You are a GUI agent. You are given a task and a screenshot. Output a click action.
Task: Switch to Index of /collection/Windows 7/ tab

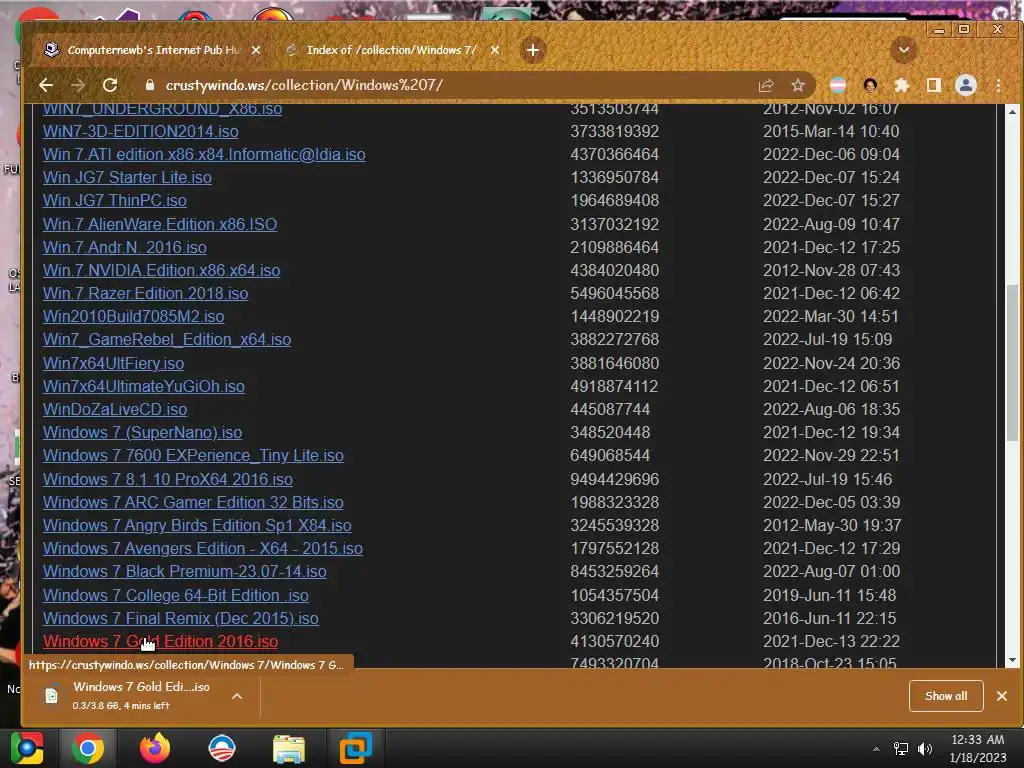391,50
